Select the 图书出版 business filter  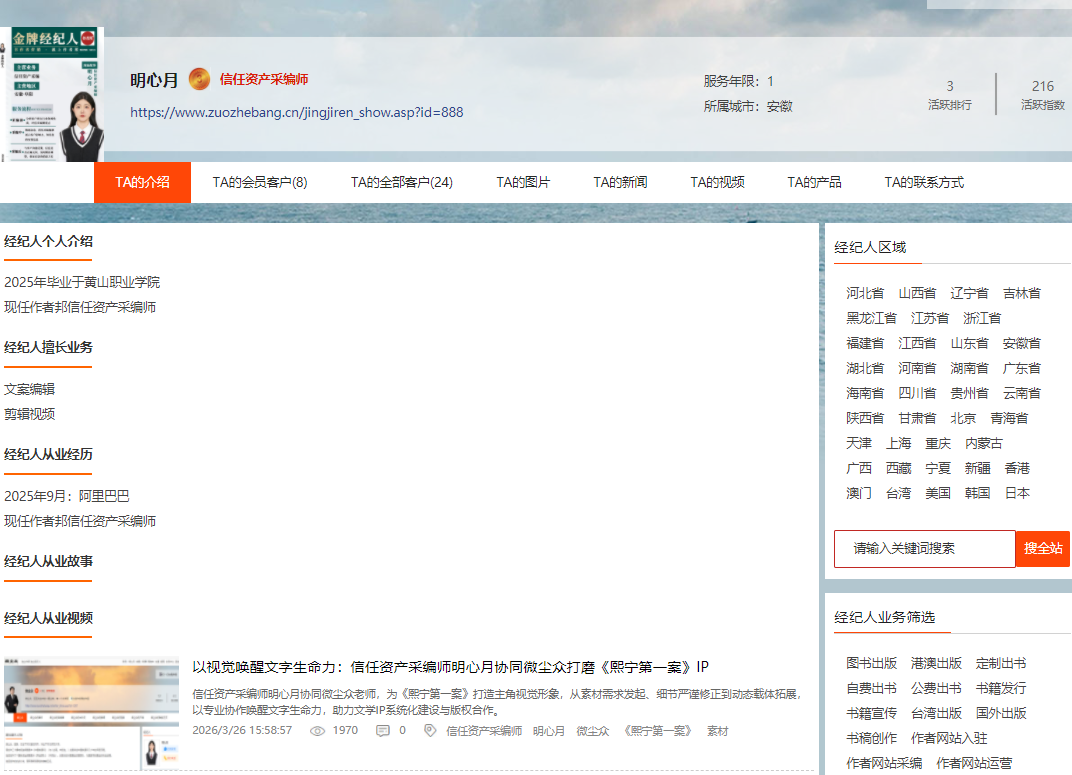click(x=871, y=663)
